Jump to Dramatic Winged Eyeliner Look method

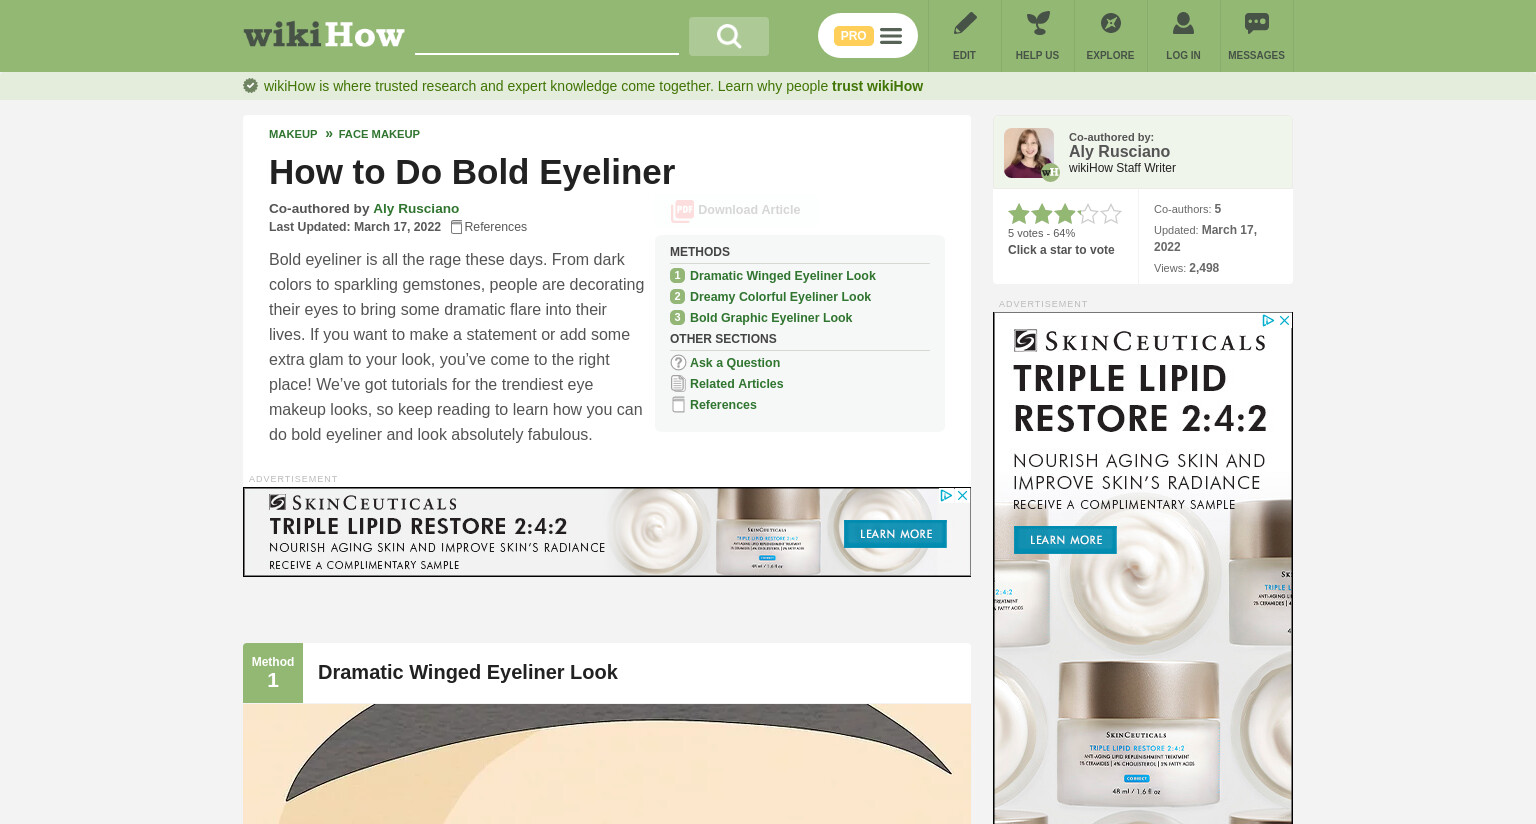click(x=782, y=276)
